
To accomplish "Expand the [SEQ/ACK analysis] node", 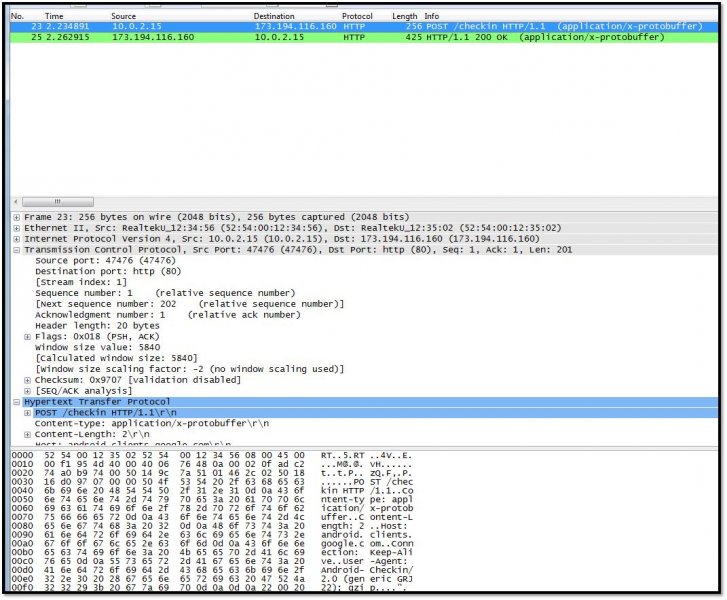I will click(x=27, y=391).
